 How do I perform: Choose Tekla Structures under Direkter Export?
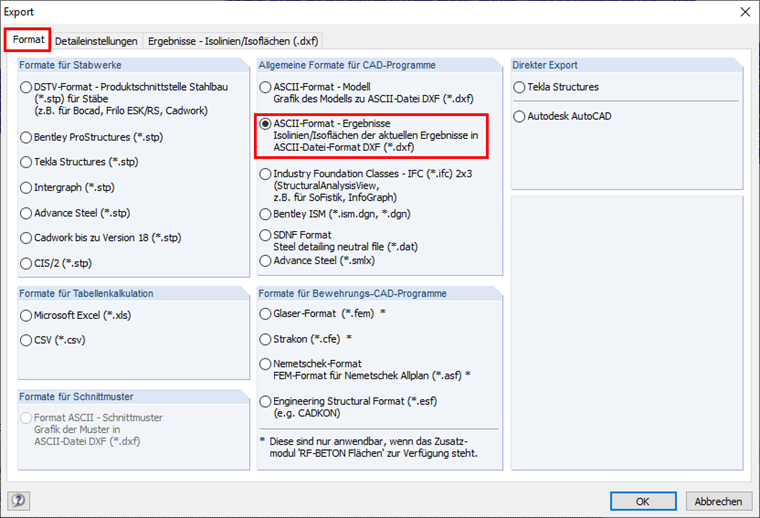[519, 87]
